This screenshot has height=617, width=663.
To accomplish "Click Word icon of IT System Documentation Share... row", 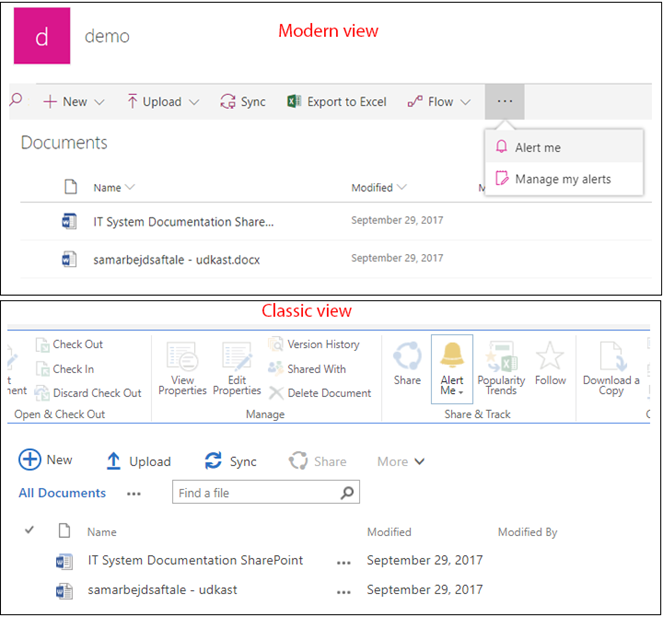I will pos(69,221).
